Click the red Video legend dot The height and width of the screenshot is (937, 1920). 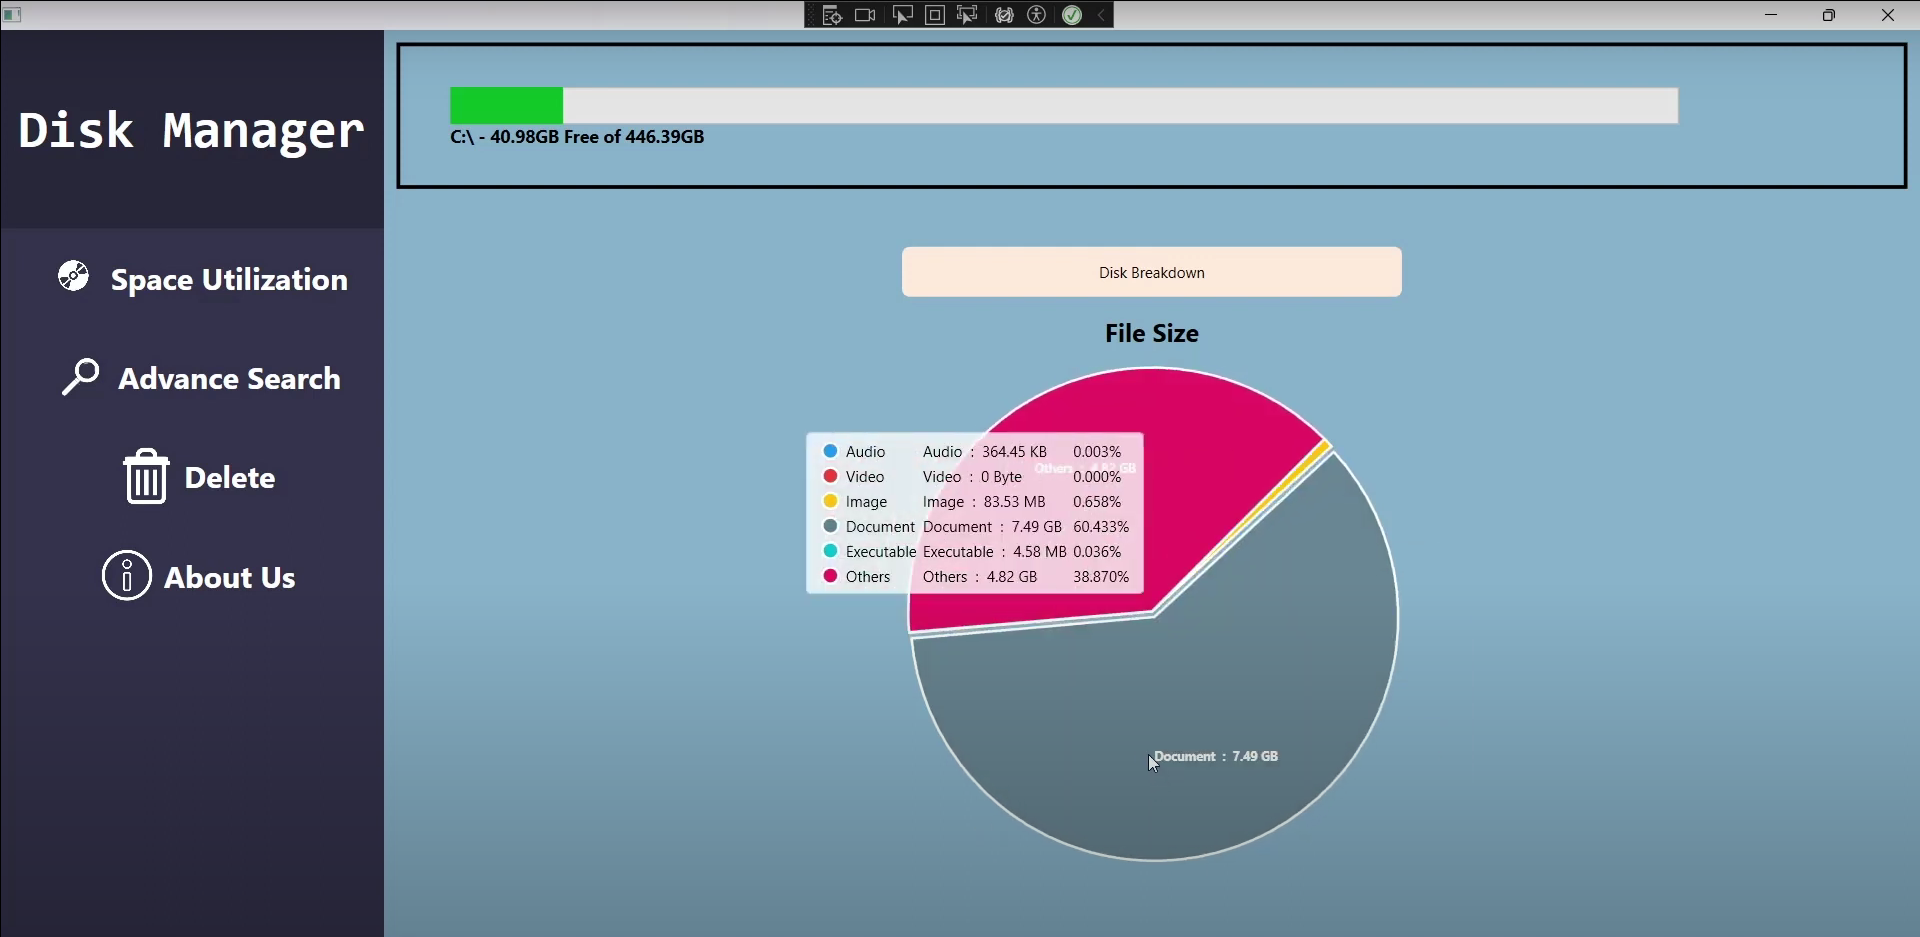point(830,476)
